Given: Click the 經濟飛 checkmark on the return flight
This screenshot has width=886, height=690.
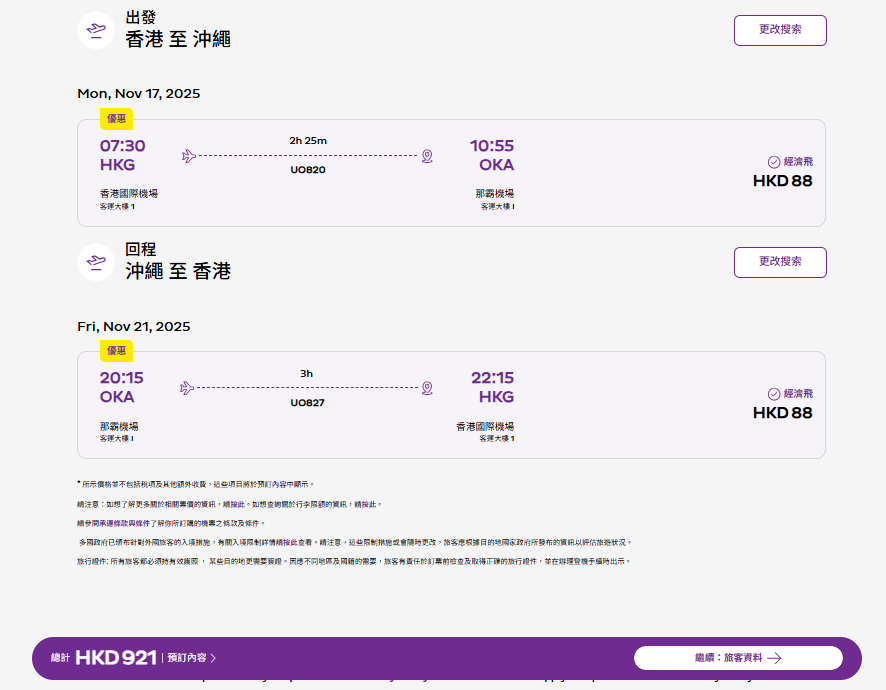Looking at the screenshot, I should pyautogui.click(x=773, y=394).
